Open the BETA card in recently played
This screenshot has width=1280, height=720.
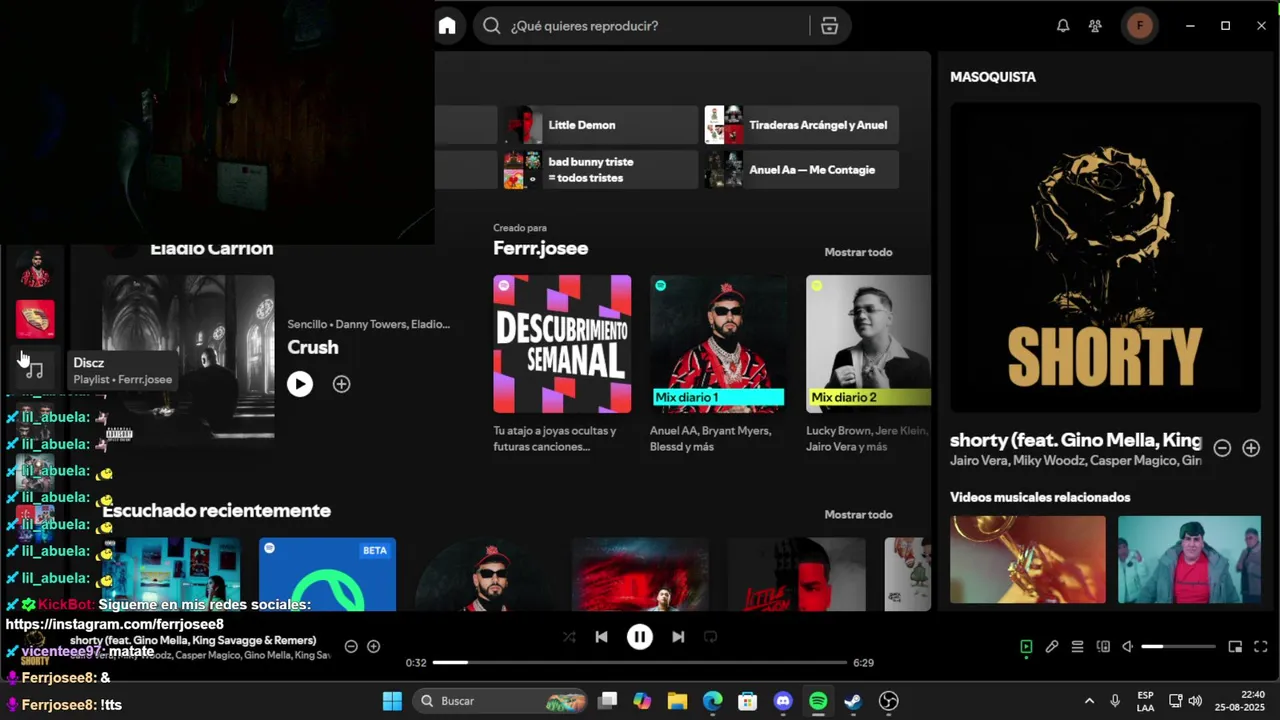coord(327,574)
